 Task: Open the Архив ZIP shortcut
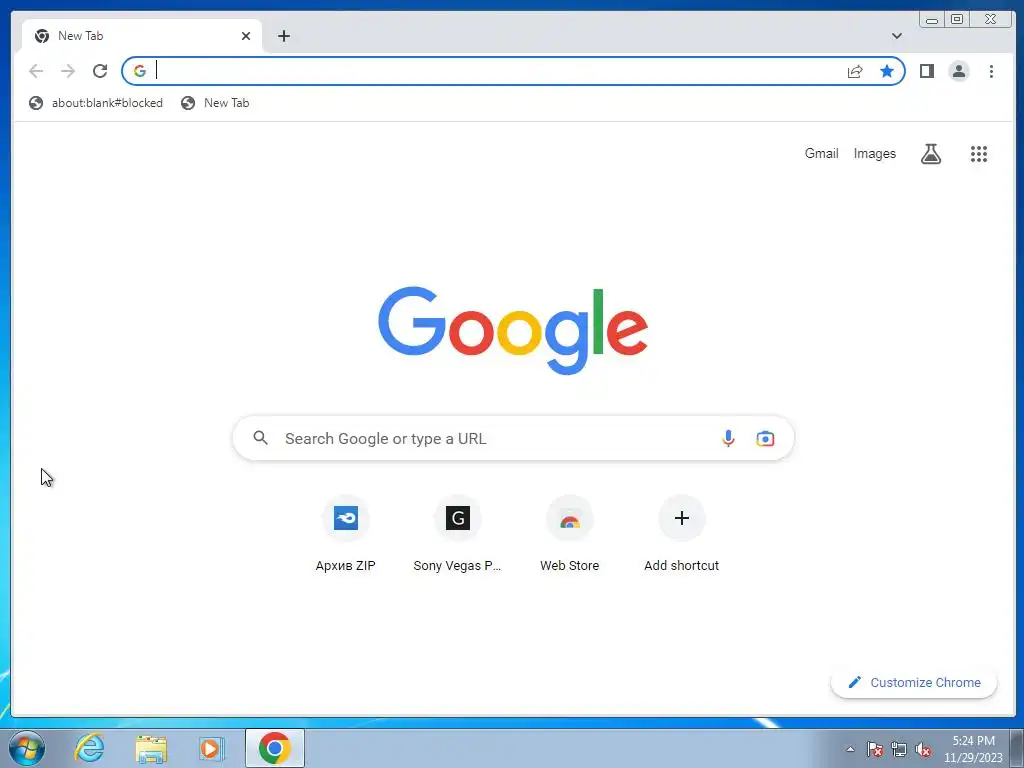pyautogui.click(x=345, y=534)
